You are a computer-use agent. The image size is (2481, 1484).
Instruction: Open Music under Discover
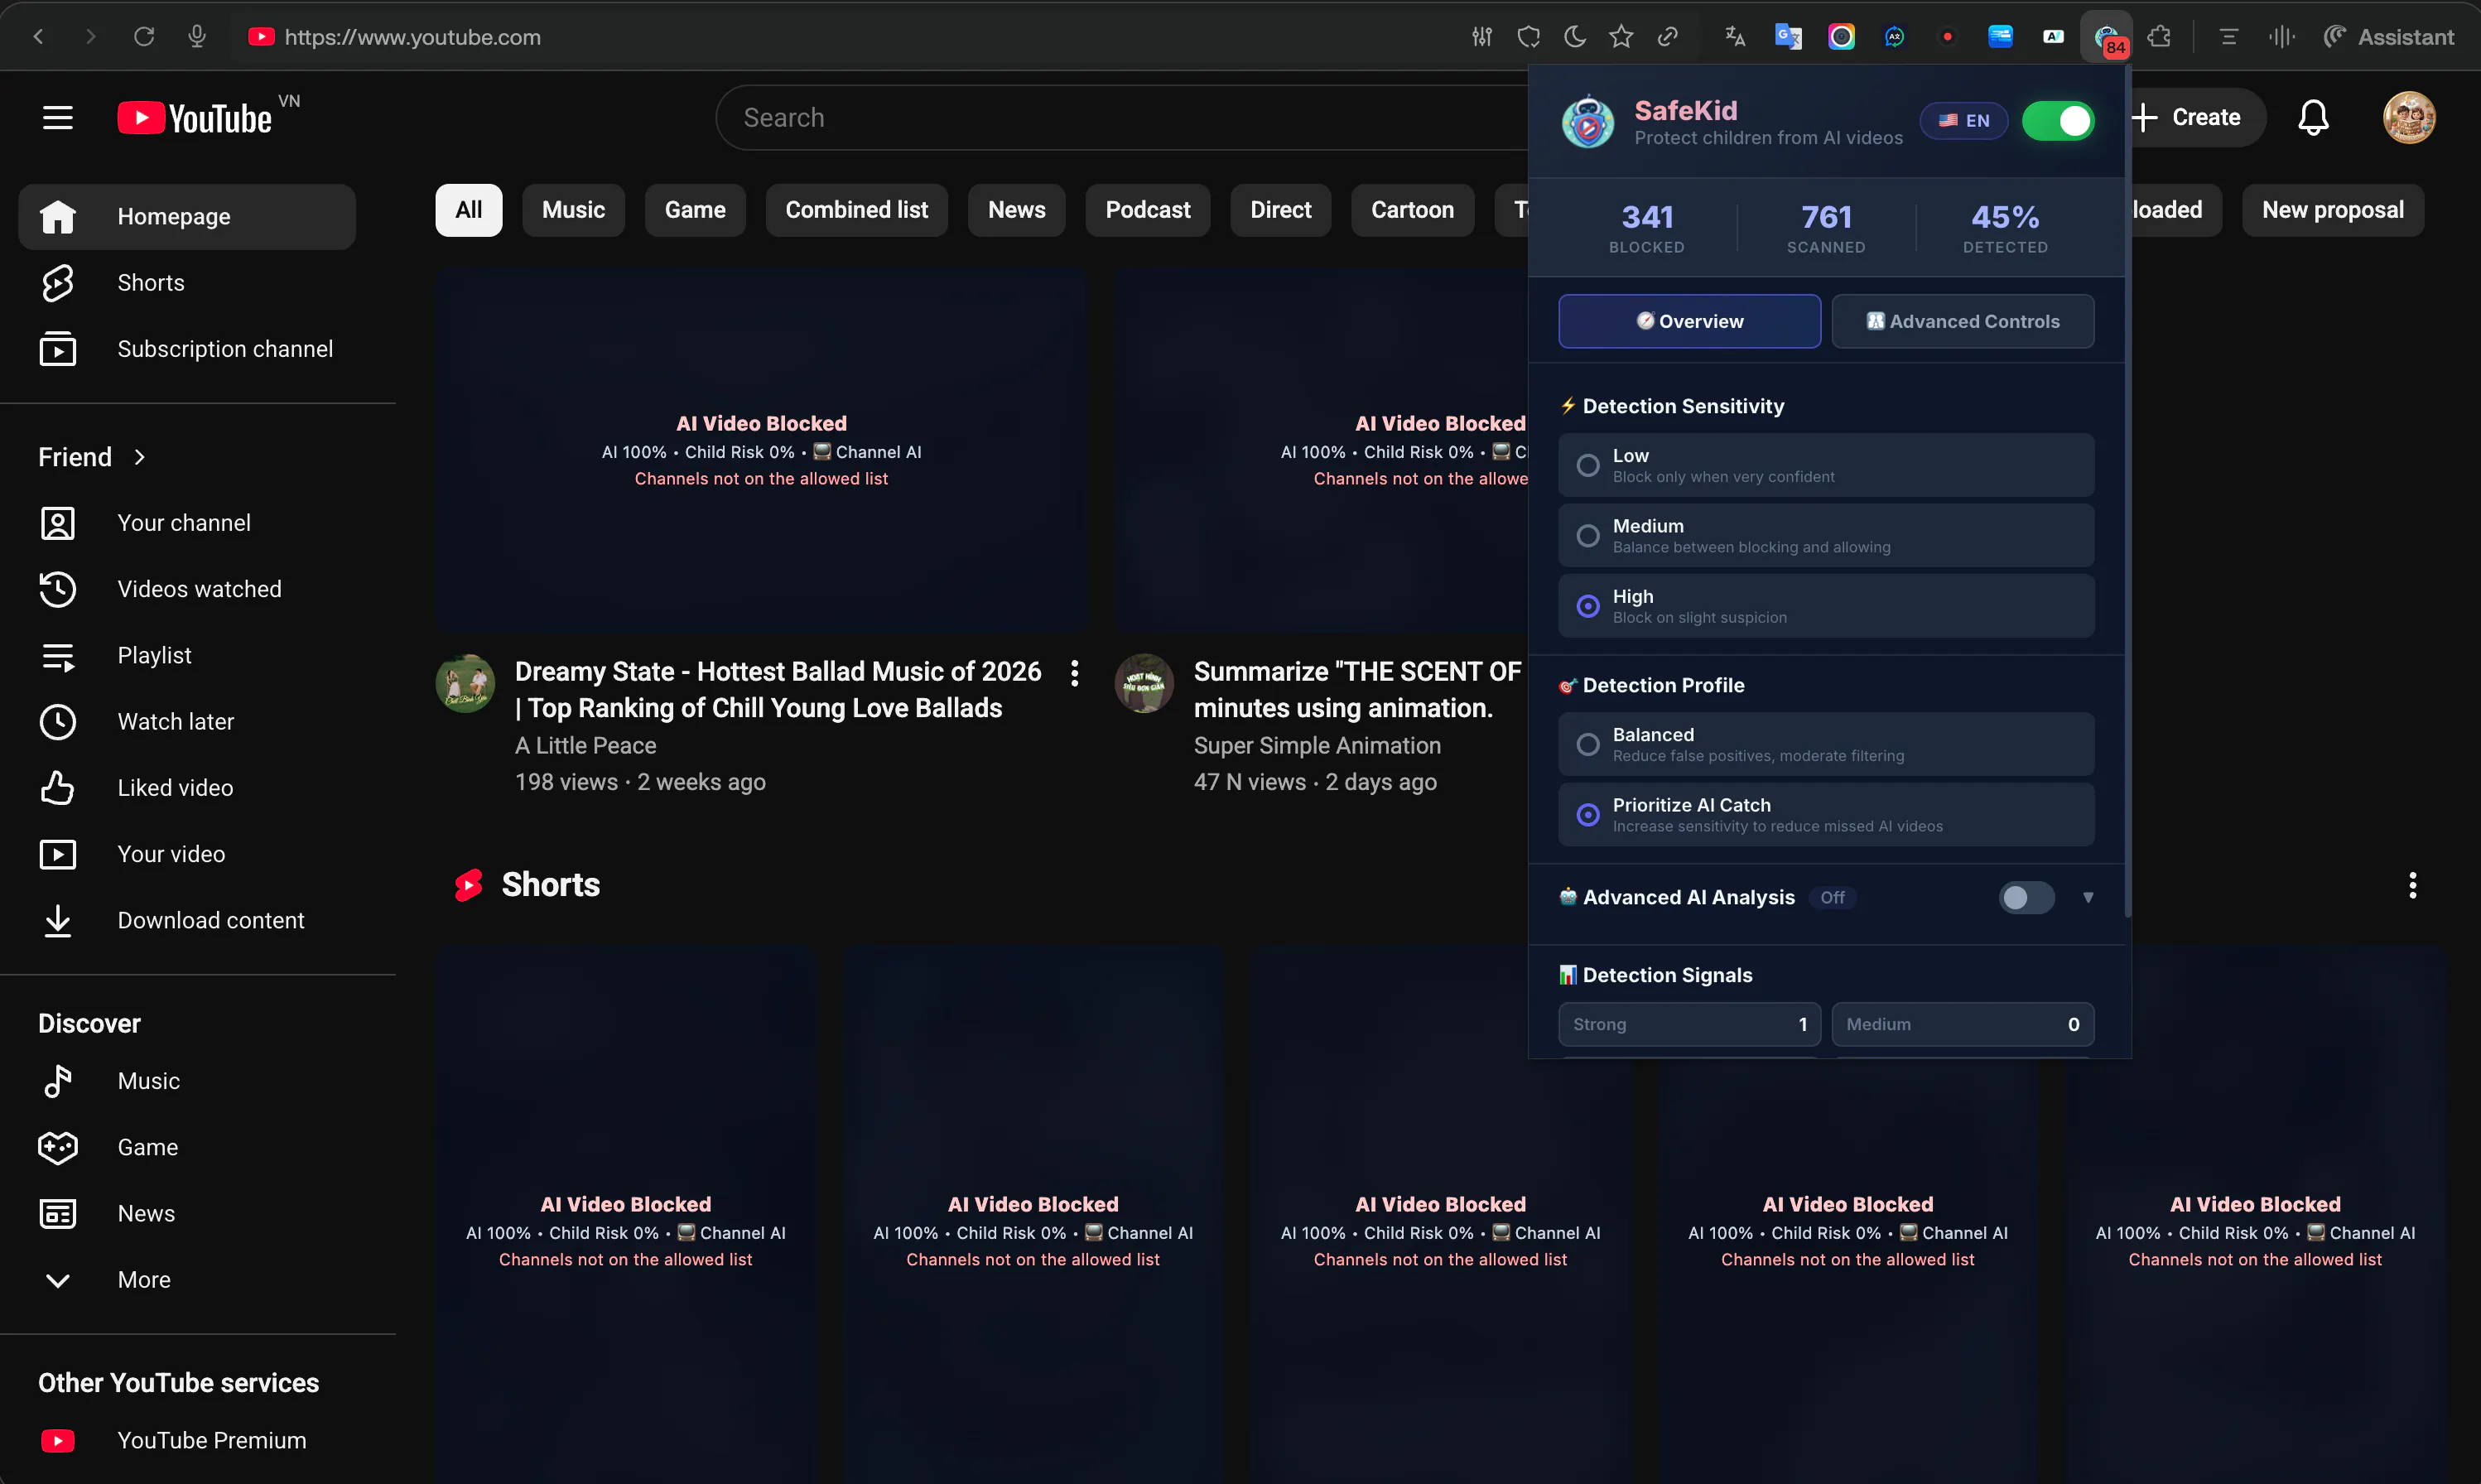tap(188, 1081)
